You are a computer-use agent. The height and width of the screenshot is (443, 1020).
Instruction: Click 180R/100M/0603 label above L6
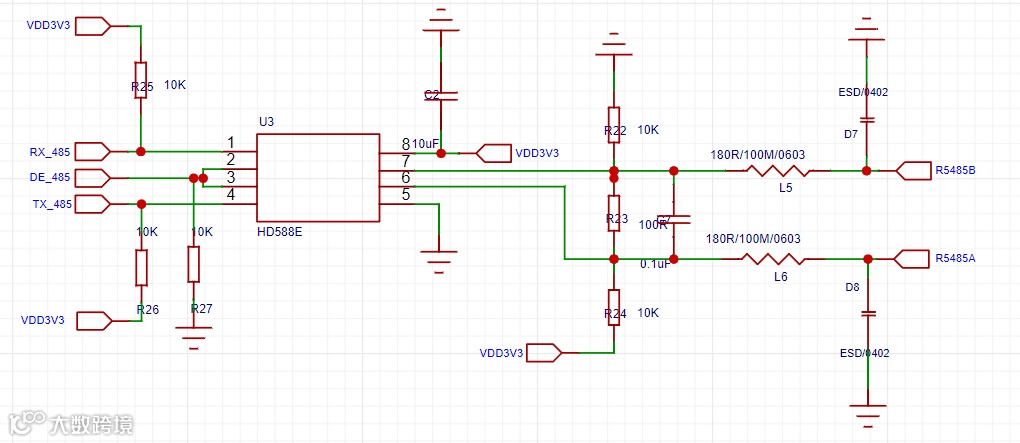[x=753, y=239]
